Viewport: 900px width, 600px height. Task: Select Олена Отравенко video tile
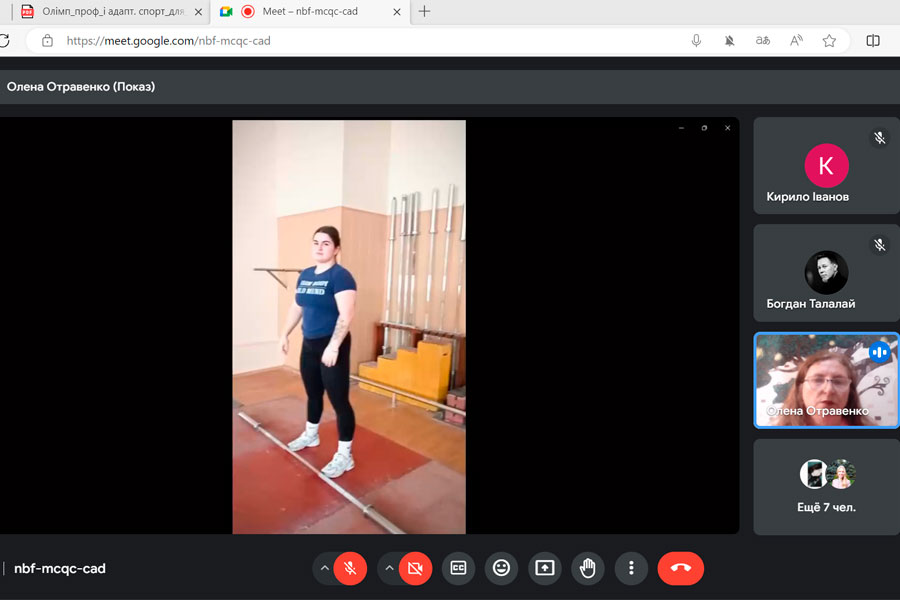(x=827, y=381)
